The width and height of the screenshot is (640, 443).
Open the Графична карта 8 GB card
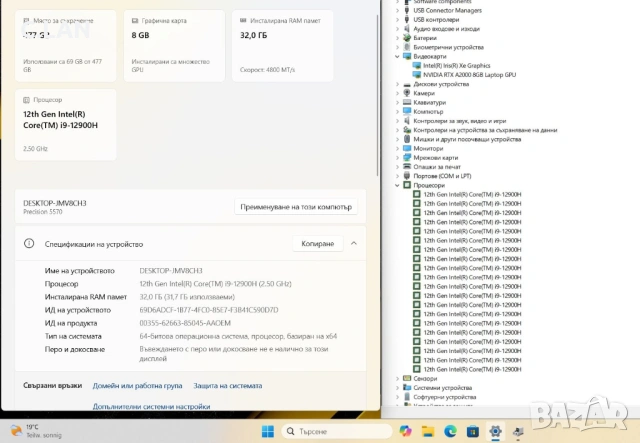[x=174, y=46]
